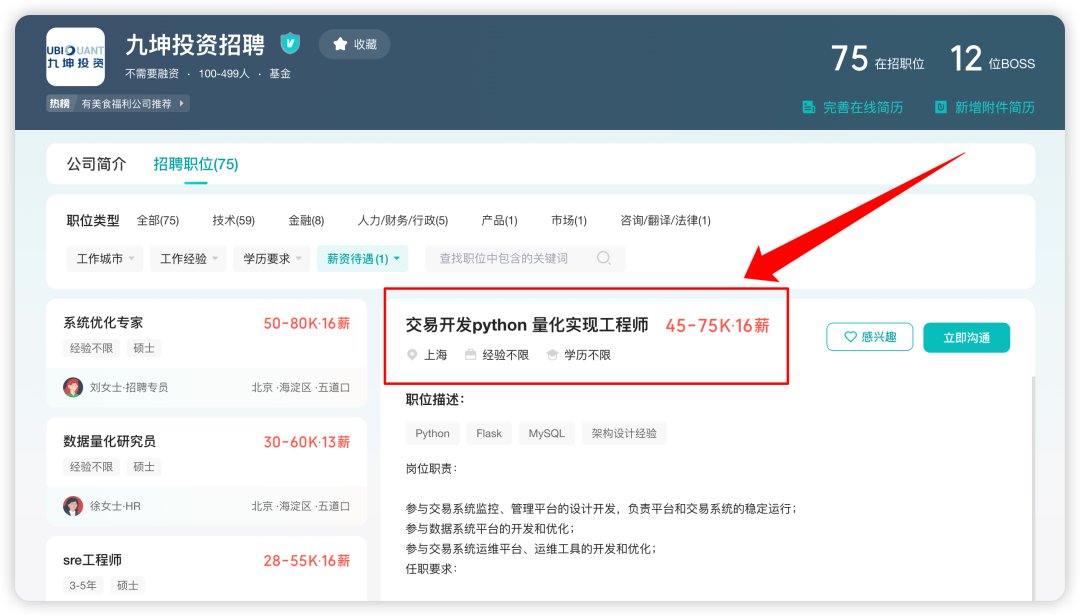Open the 工作城市 dropdown
Image resolution: width=1080 pixels, height=616 pixels.
[x=105, y=258]
